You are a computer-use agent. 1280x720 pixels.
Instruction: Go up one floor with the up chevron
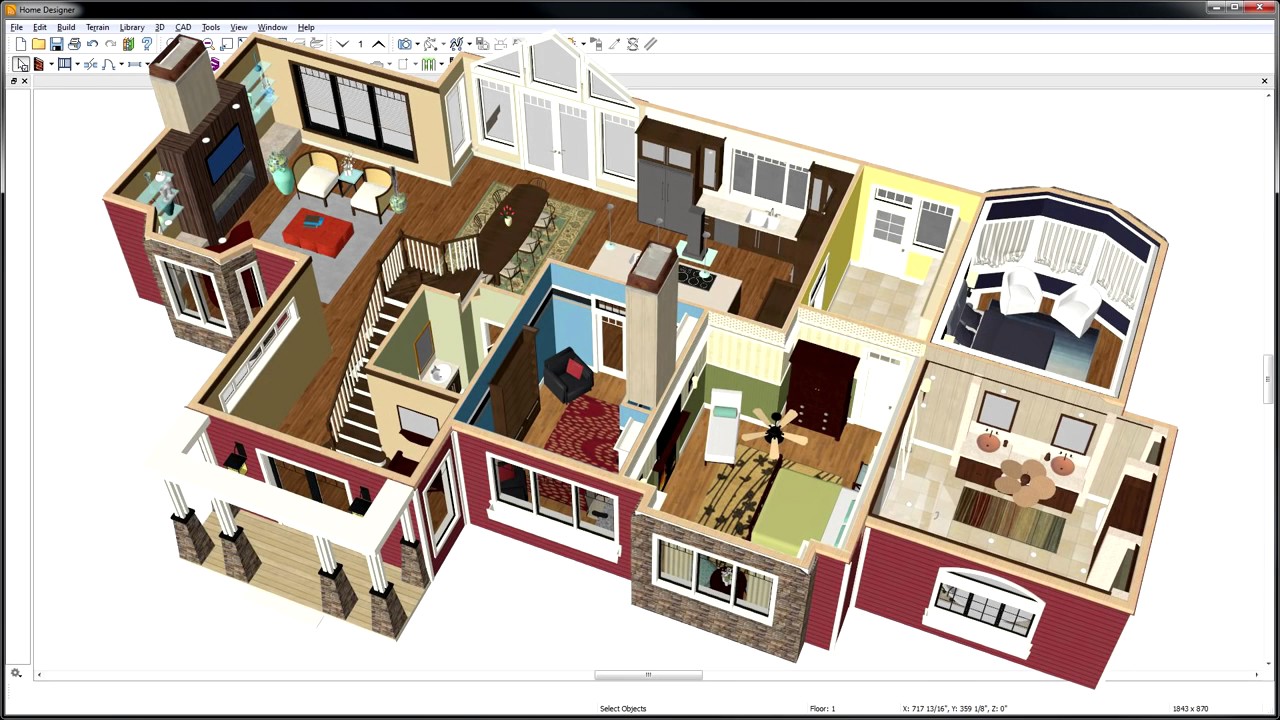click(378, 44)
